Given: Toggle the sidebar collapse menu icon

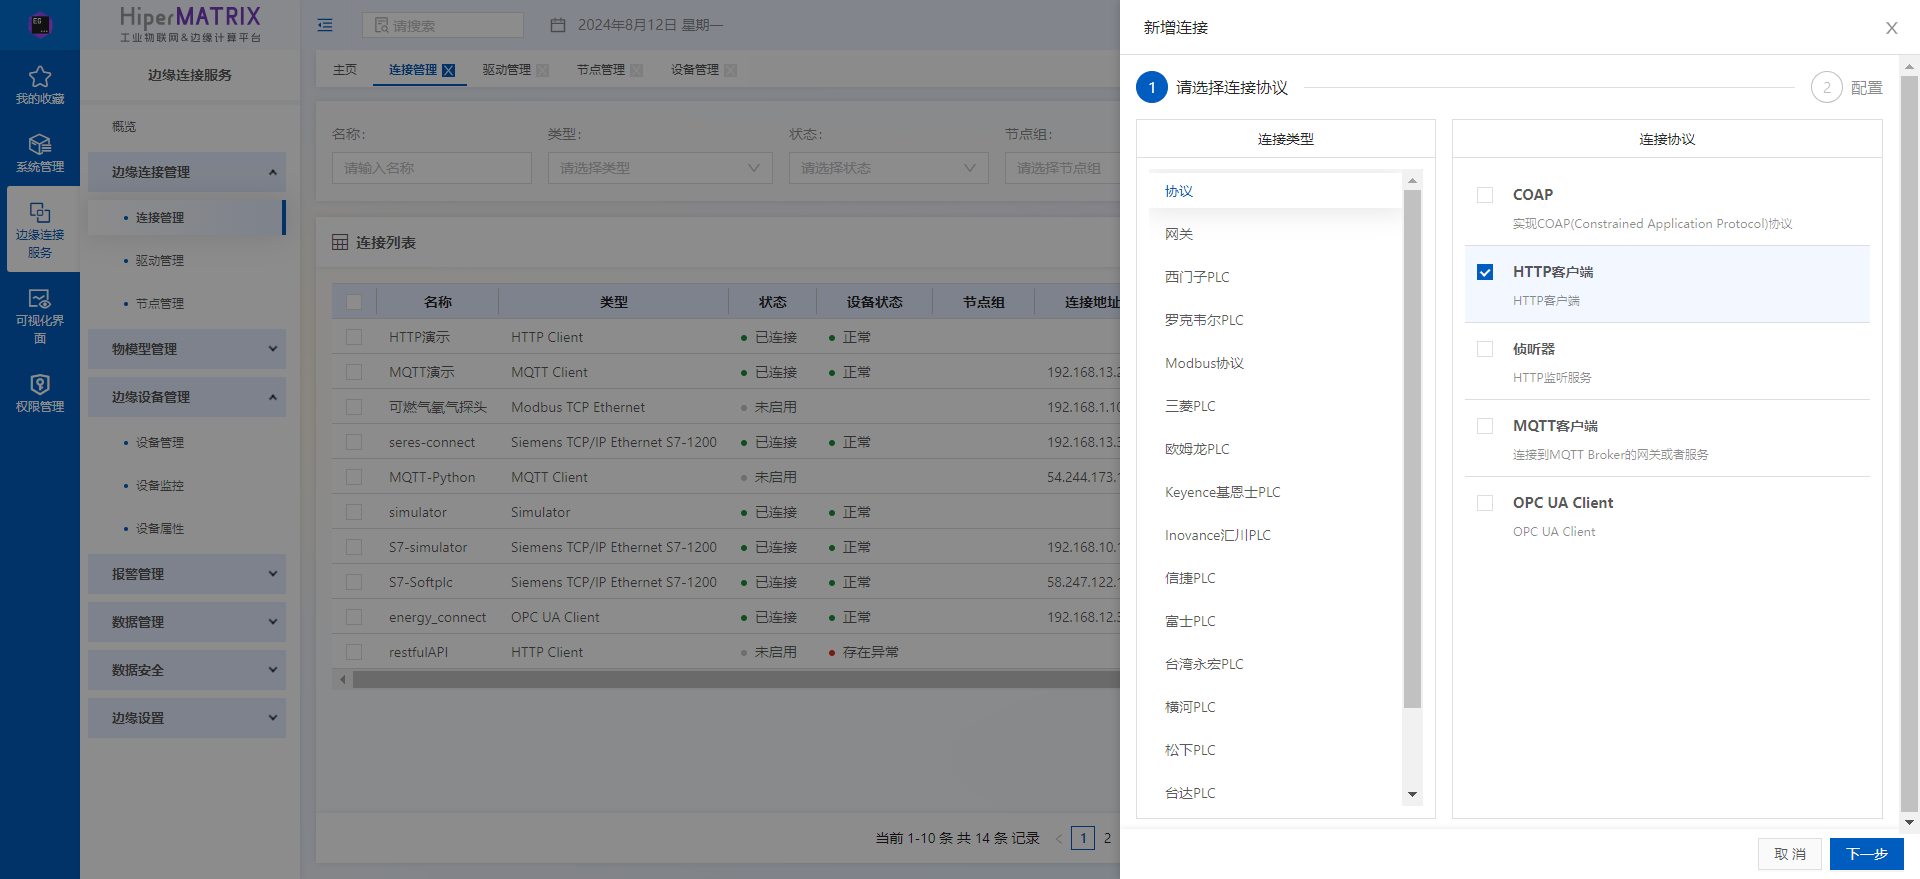Looking at the screenshot, I should coord(325,25).
